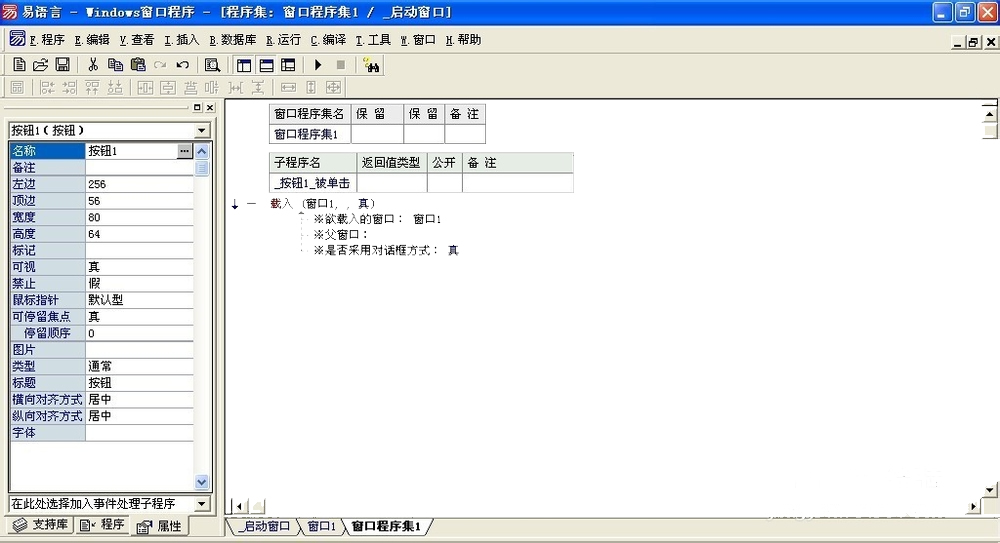Copy selection with the toolbar copy icon
The image size is (1000, 543).
(115, 64)
